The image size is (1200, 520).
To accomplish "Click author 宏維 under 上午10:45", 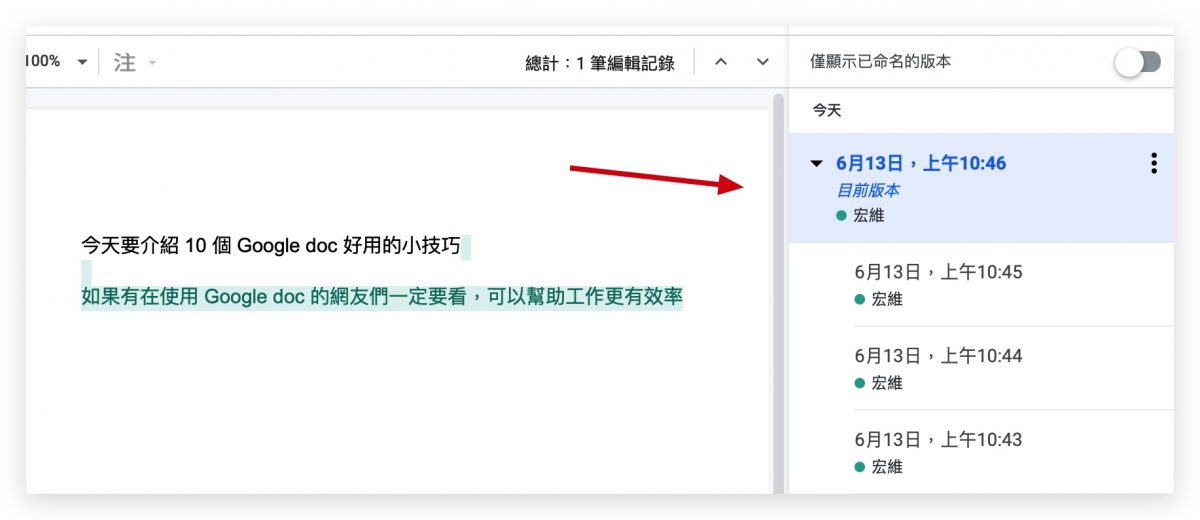I will (878, 299).
